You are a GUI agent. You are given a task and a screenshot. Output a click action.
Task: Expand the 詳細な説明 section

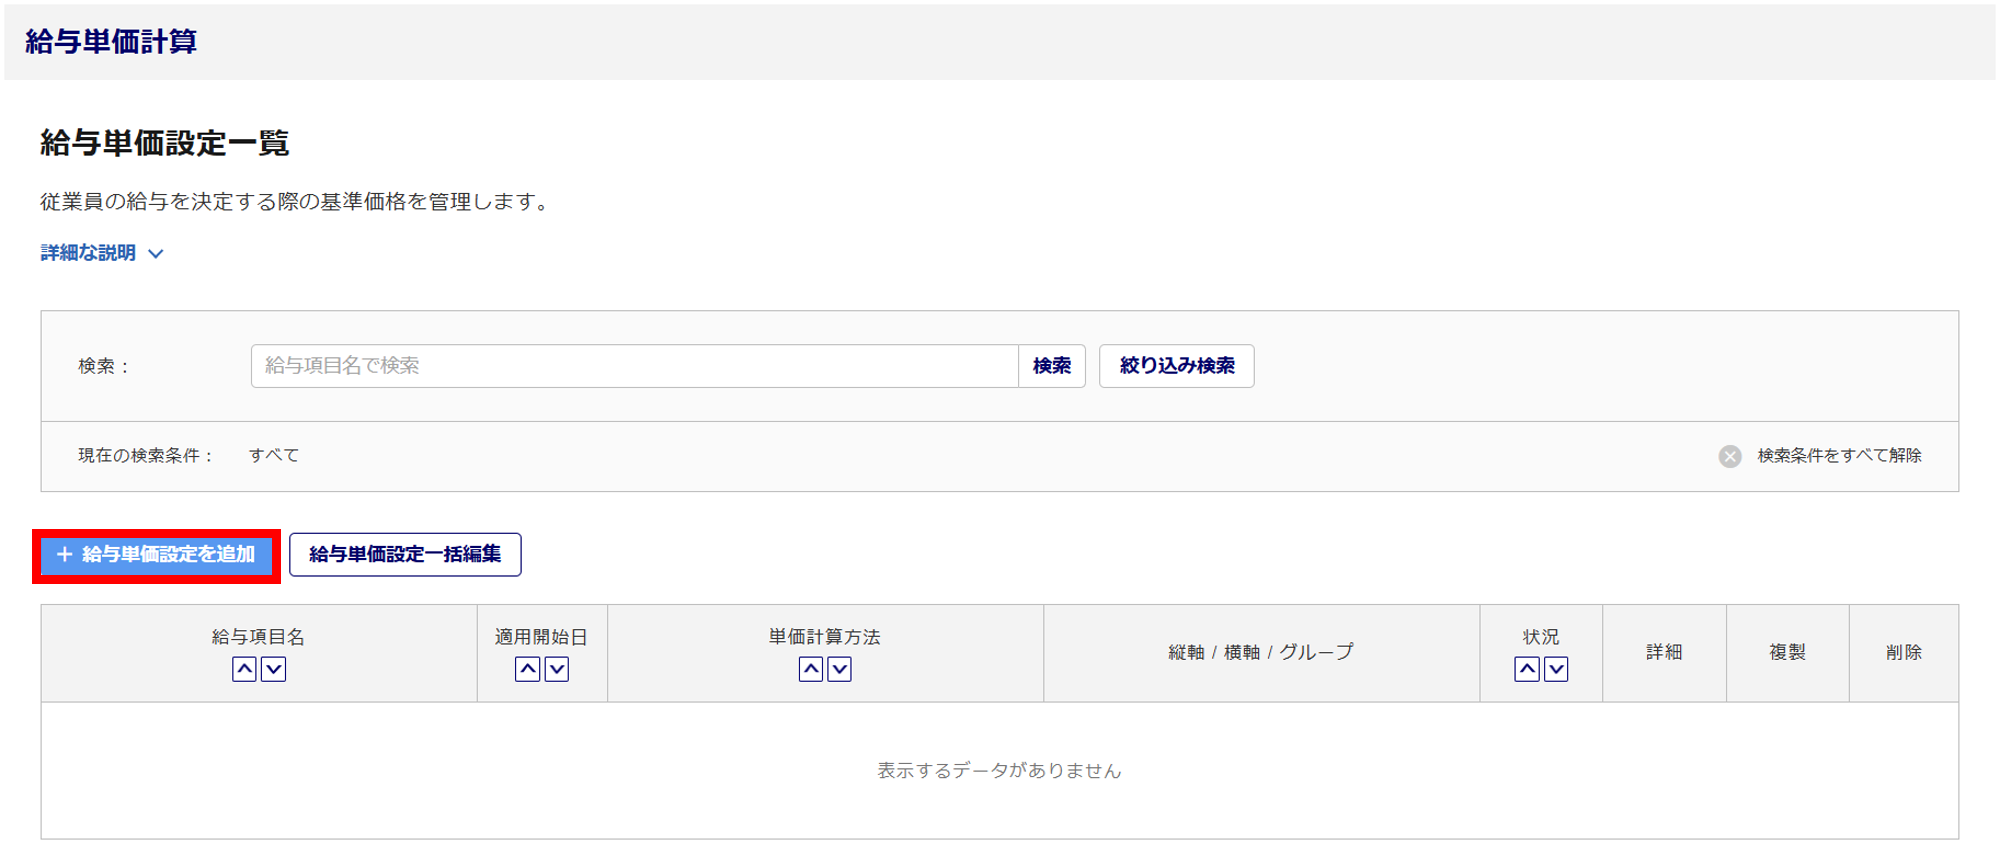tap(88, 253)
